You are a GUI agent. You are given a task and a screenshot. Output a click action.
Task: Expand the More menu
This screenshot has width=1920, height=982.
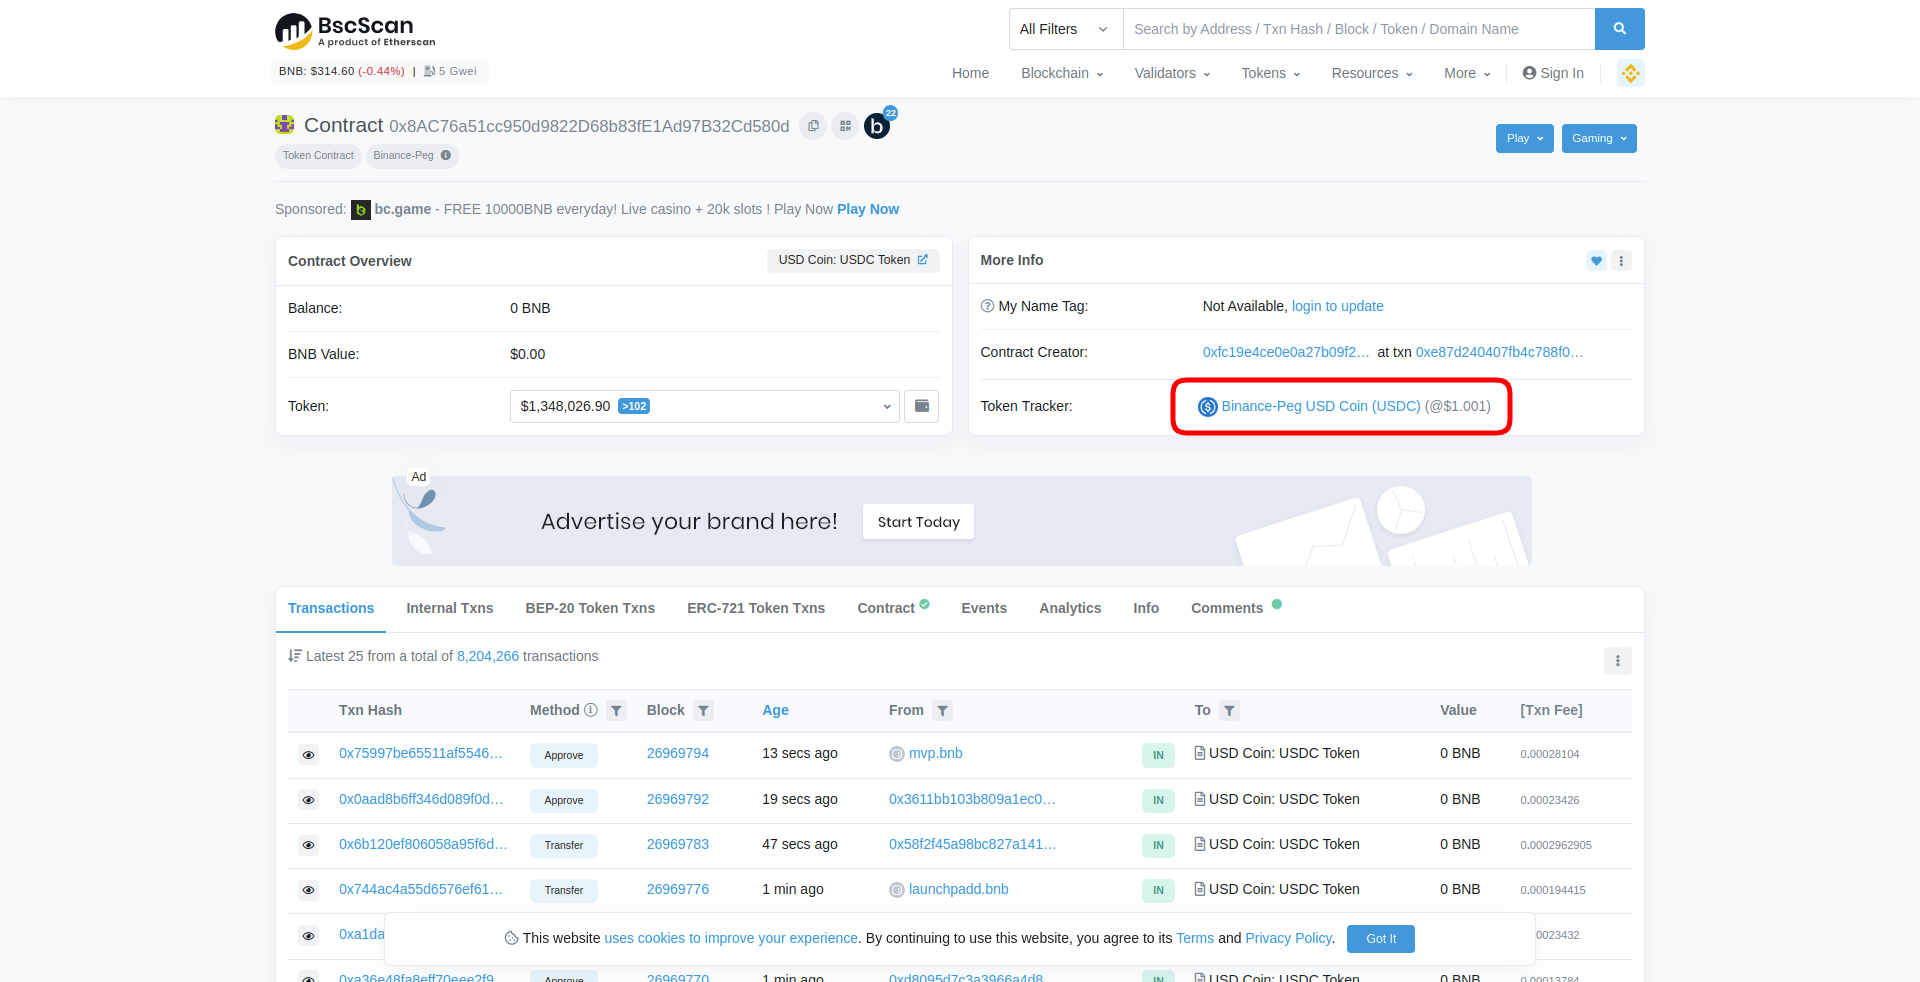coord(1467,73)
